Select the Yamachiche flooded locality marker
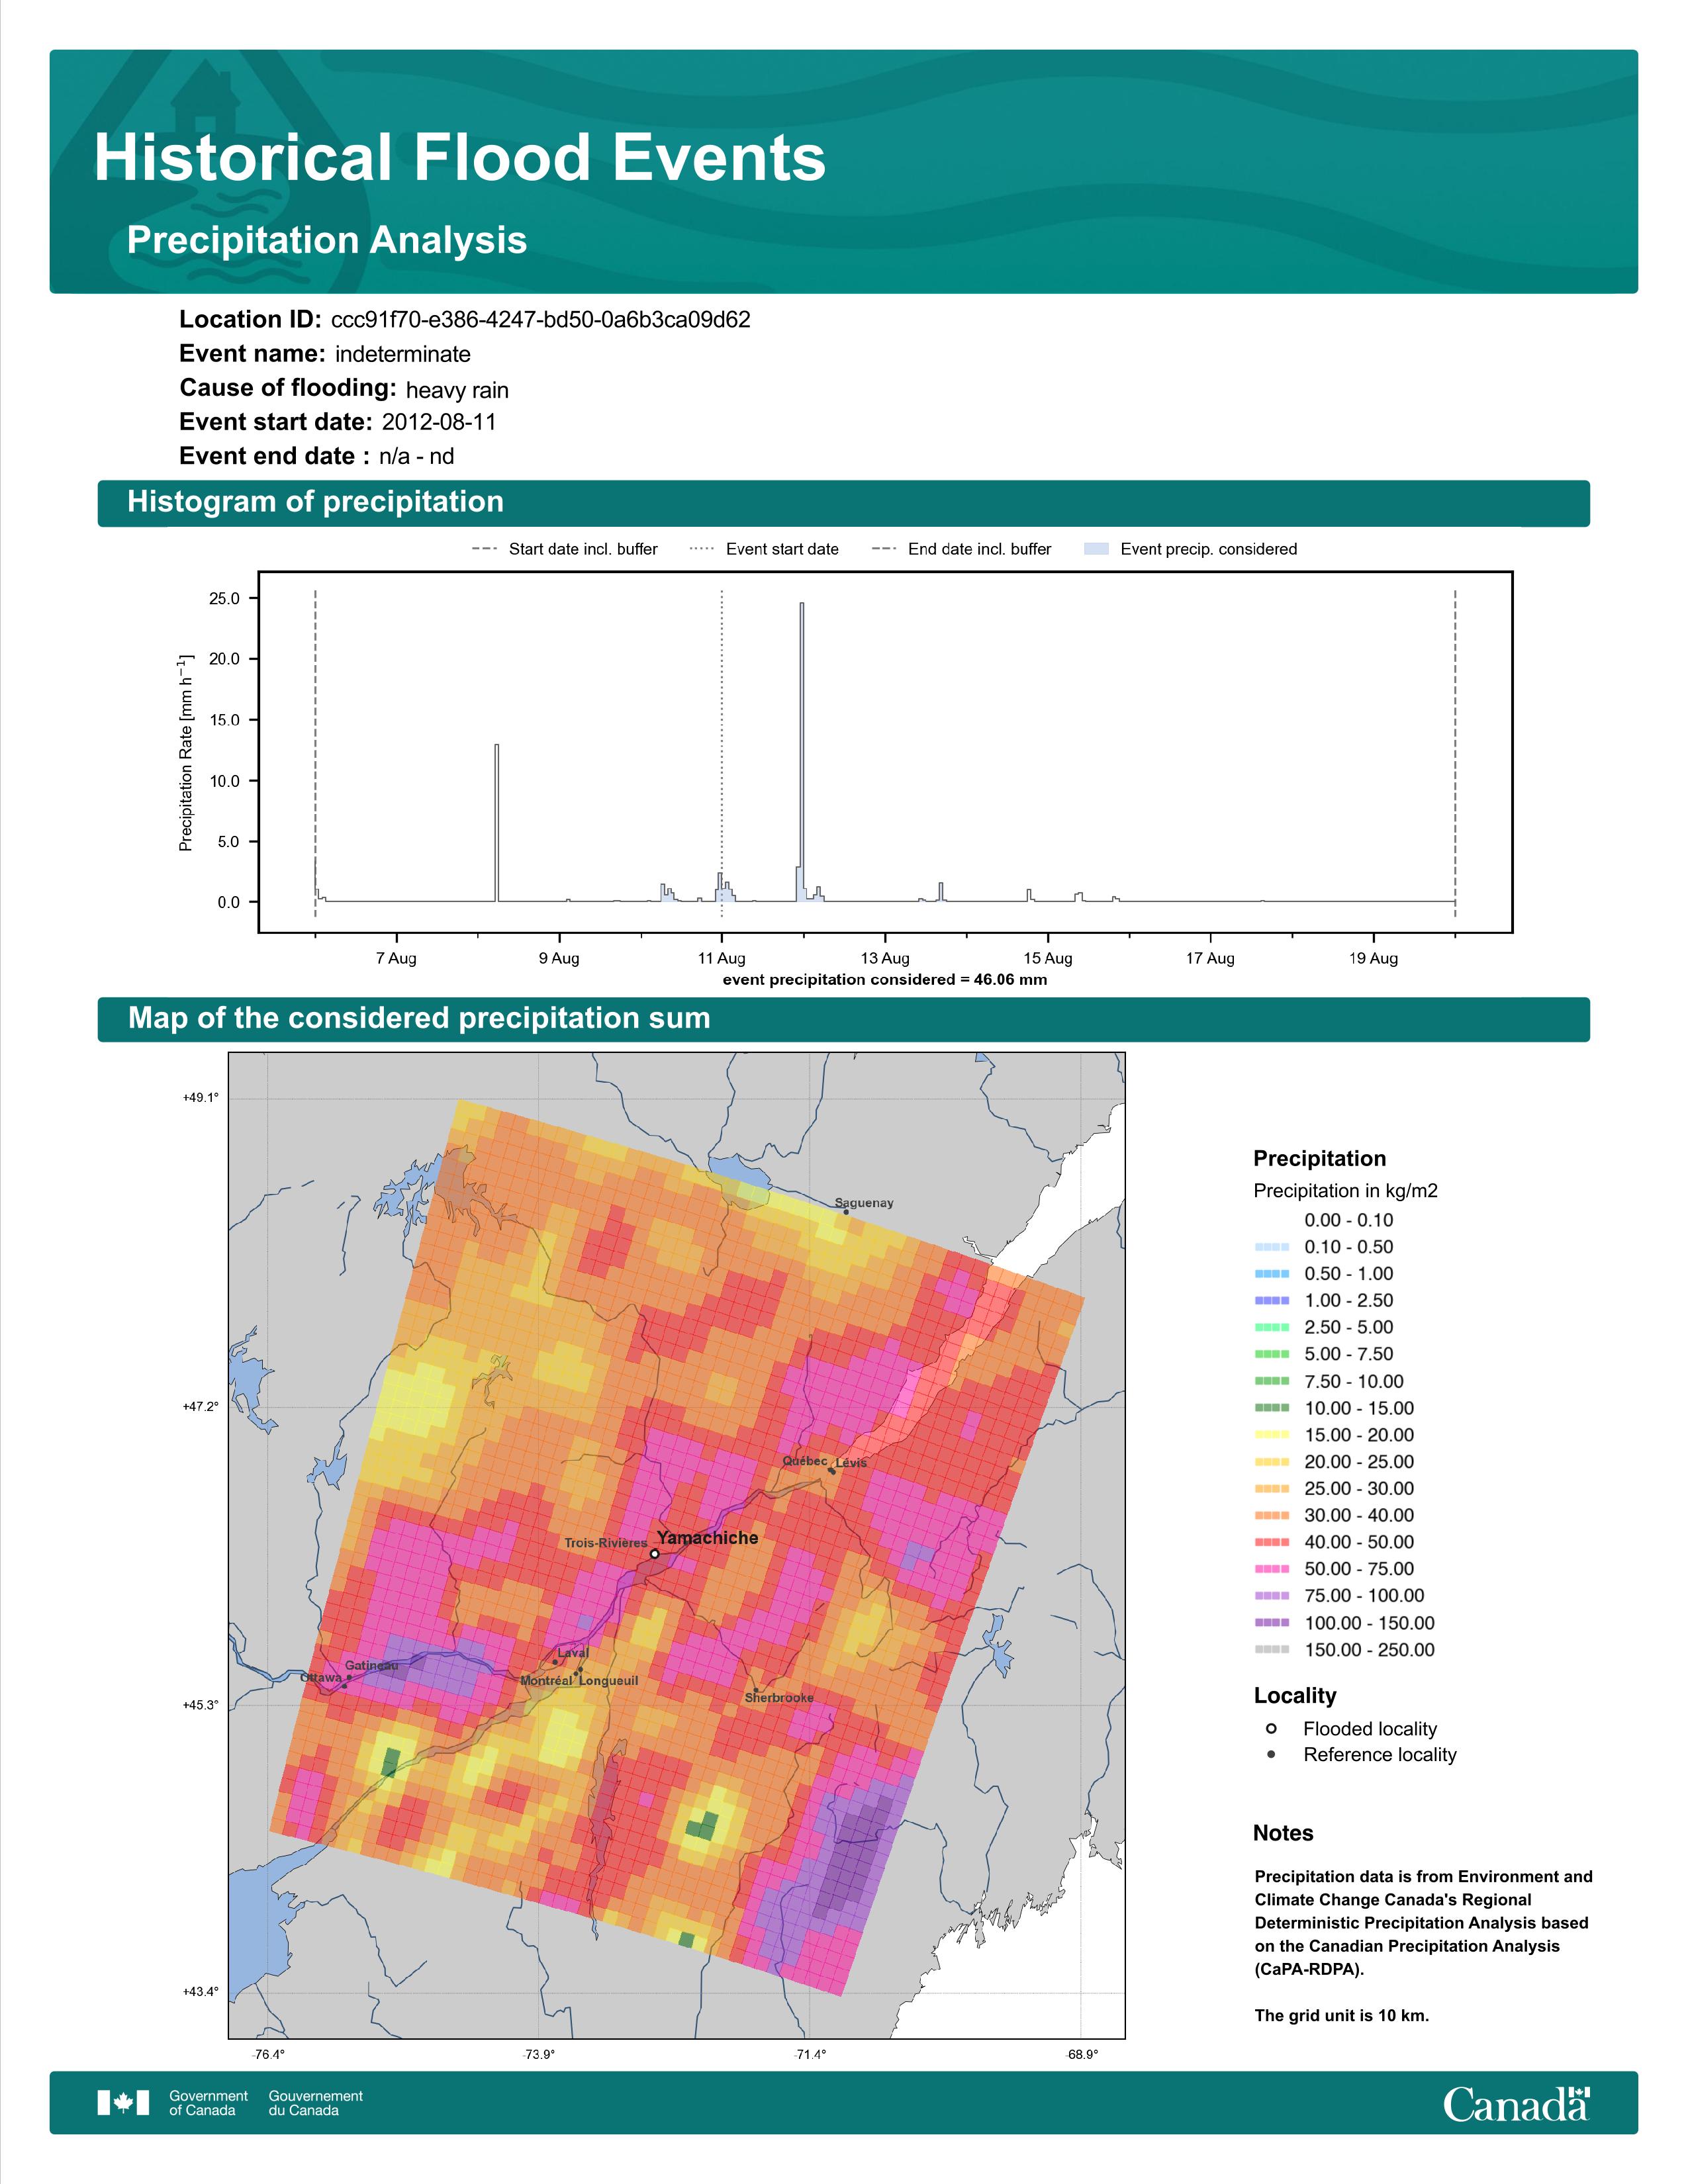The width and height of the screenshot is (1688, 2184). [x=654, y=1554]
